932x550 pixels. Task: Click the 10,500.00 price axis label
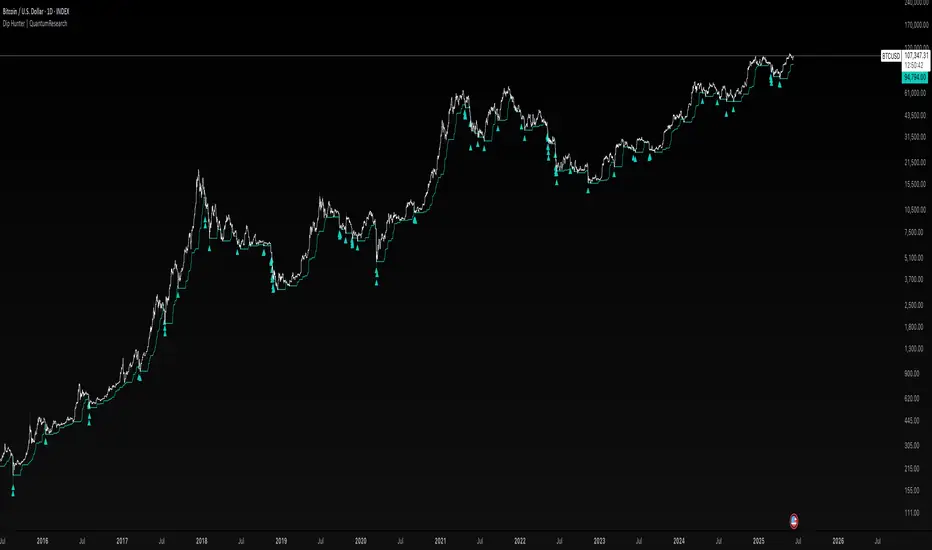(x=915, y=210)
